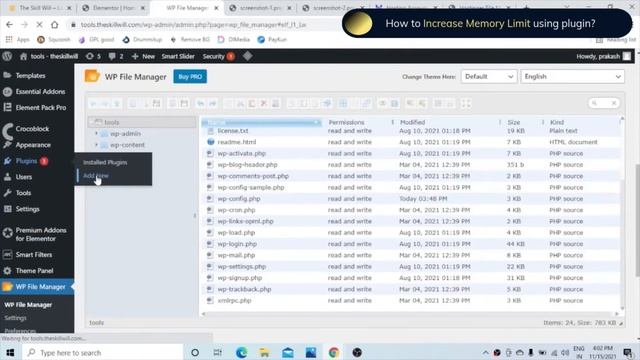Open Users in the admin sidebar
Viewport: 640px width, 360px height.
[24, 177]
